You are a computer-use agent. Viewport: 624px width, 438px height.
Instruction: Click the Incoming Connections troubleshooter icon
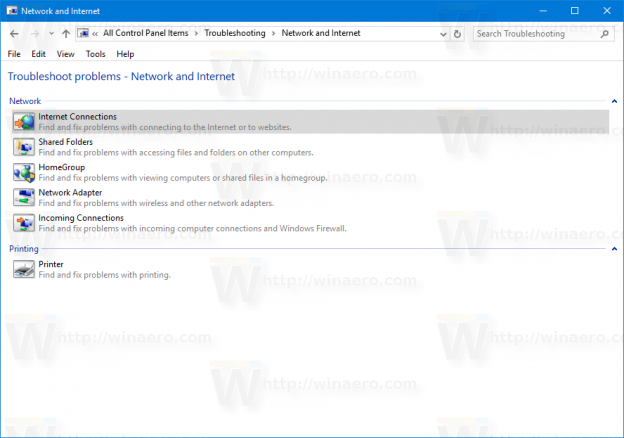pyautogui.click(x=23, y=222)
